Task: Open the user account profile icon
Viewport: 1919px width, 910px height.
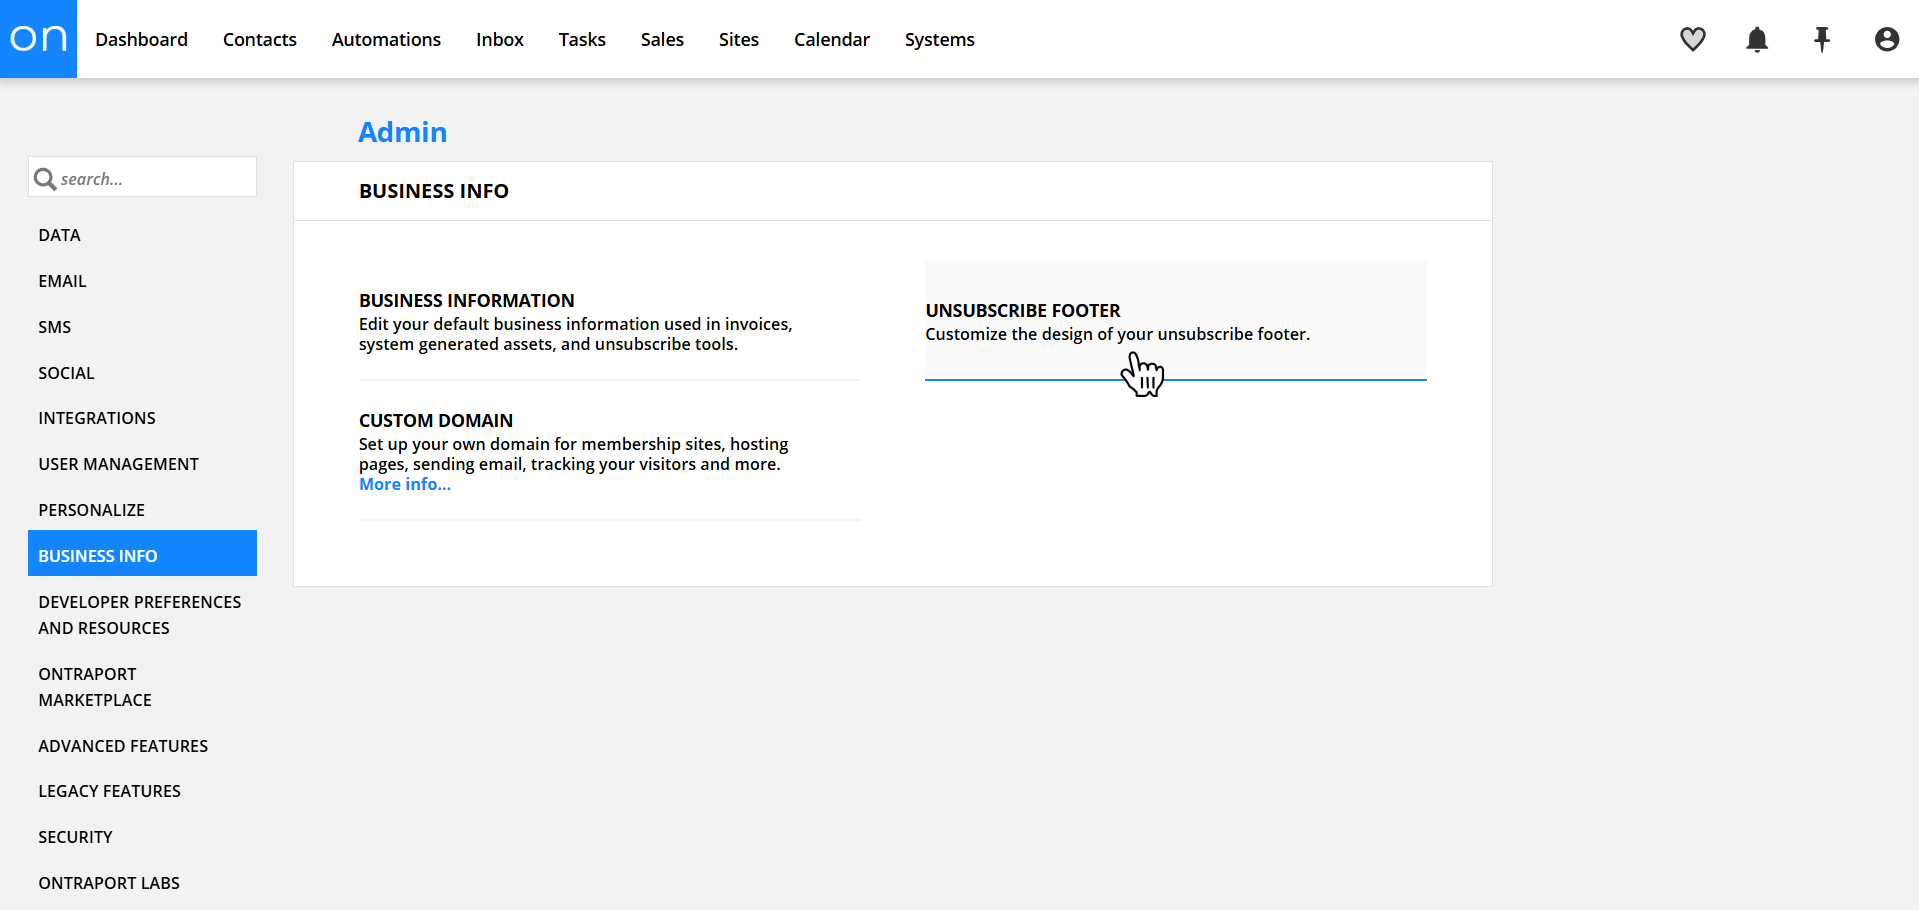Action: click(x=1887, y=39)
